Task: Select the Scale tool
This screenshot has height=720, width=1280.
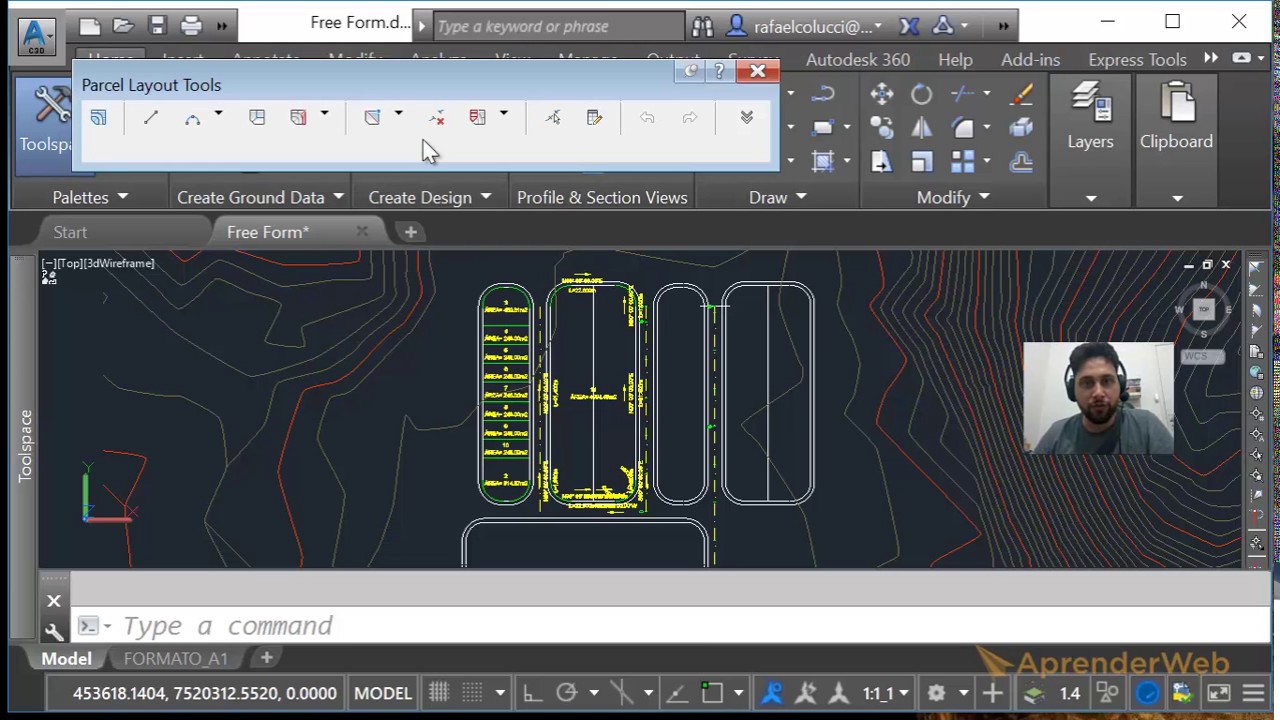Action: [921, 162]
